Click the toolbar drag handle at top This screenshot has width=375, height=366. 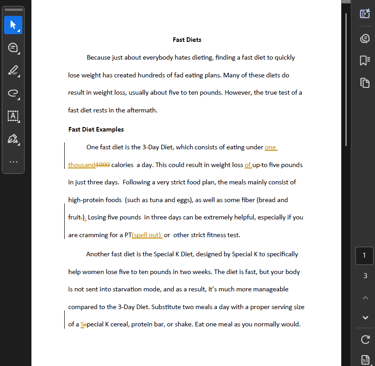pyautogui.click(x=13, y=10)
